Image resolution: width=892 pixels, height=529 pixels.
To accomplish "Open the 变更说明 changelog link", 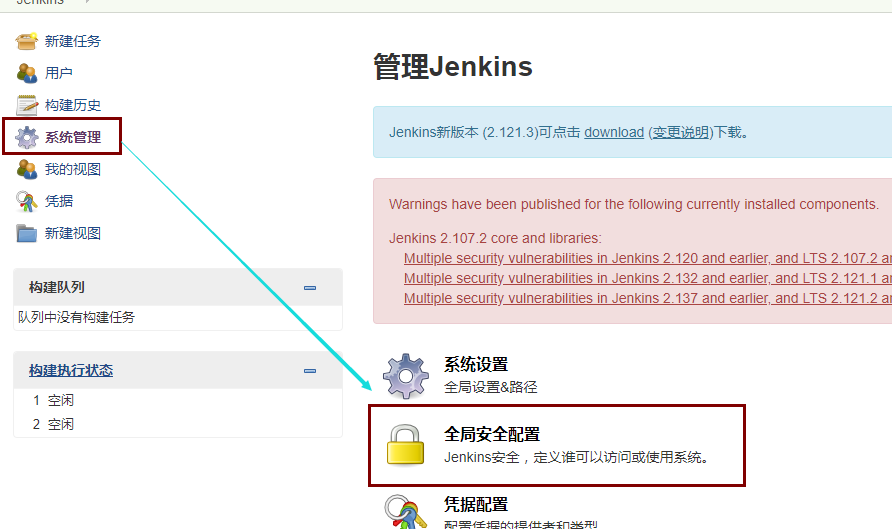I will point(680,133).
